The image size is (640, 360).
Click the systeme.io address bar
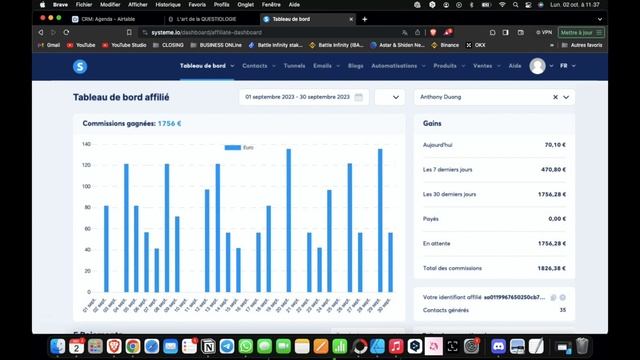[x=269, y=32]
